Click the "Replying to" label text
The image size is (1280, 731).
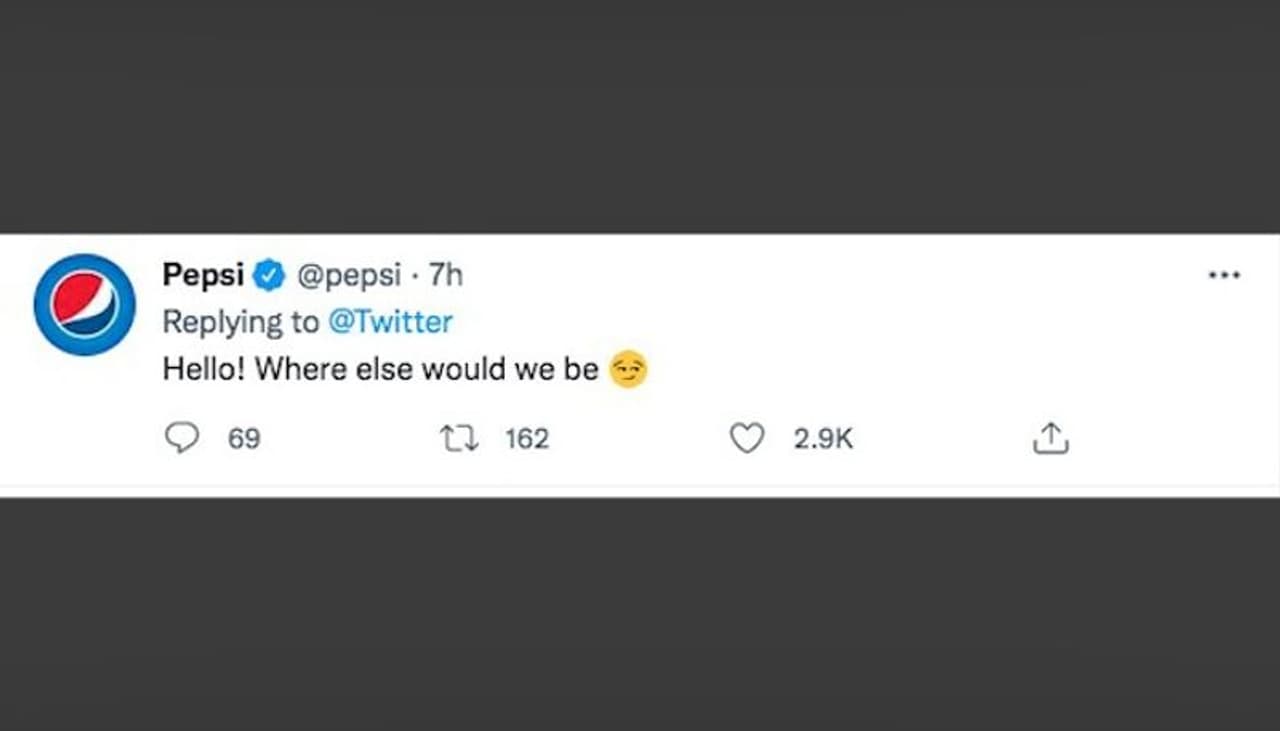240,322
